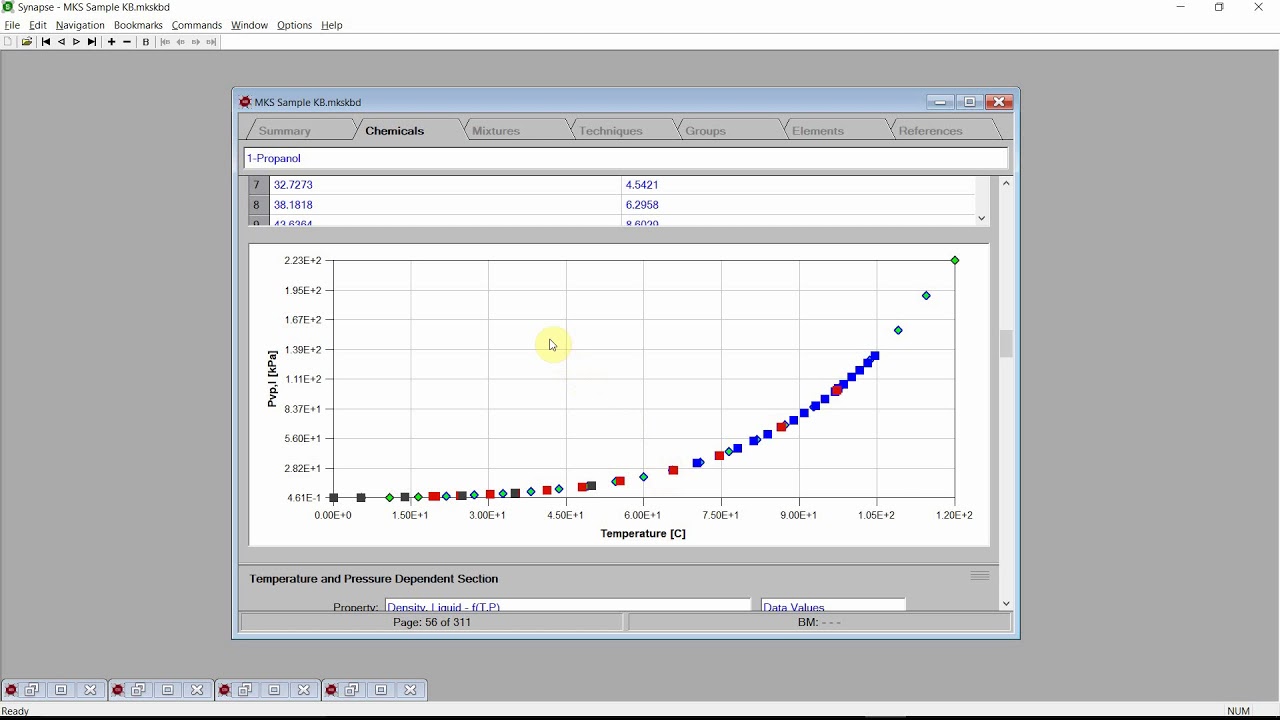Click the Page: 56 of 311 status
The image size is (1280, 720).
tap(432, 622)
